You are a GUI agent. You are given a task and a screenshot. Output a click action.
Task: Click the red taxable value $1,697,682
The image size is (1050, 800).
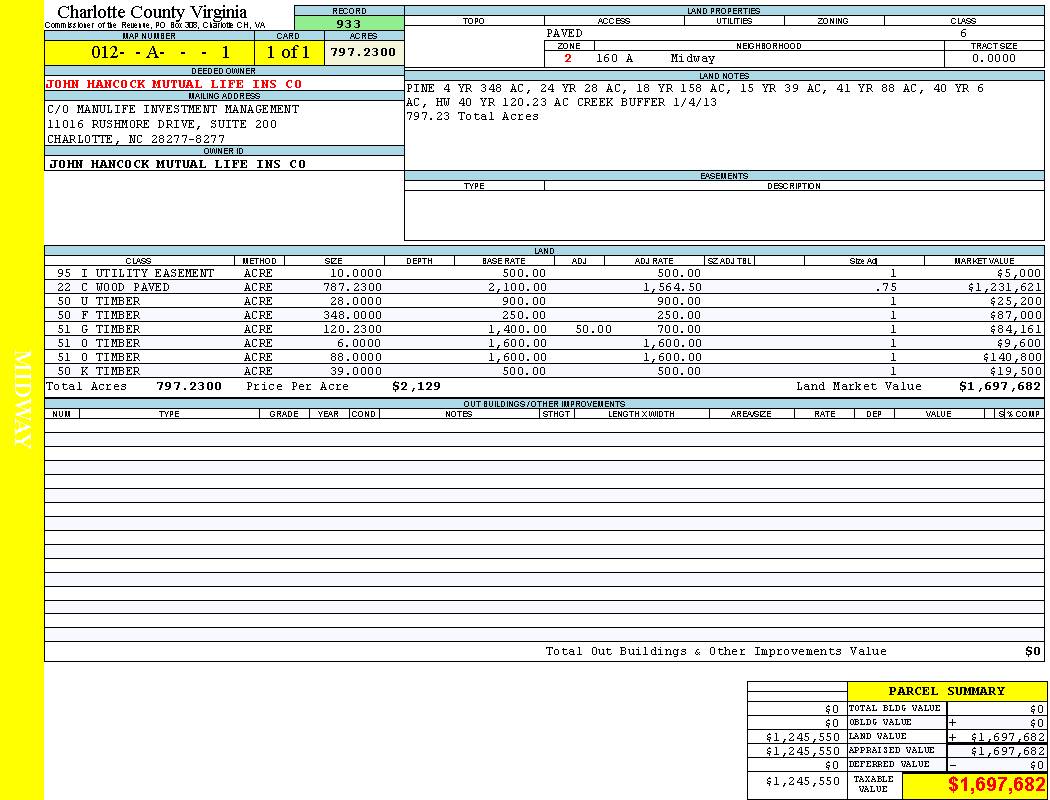click(x=996, y=785)
